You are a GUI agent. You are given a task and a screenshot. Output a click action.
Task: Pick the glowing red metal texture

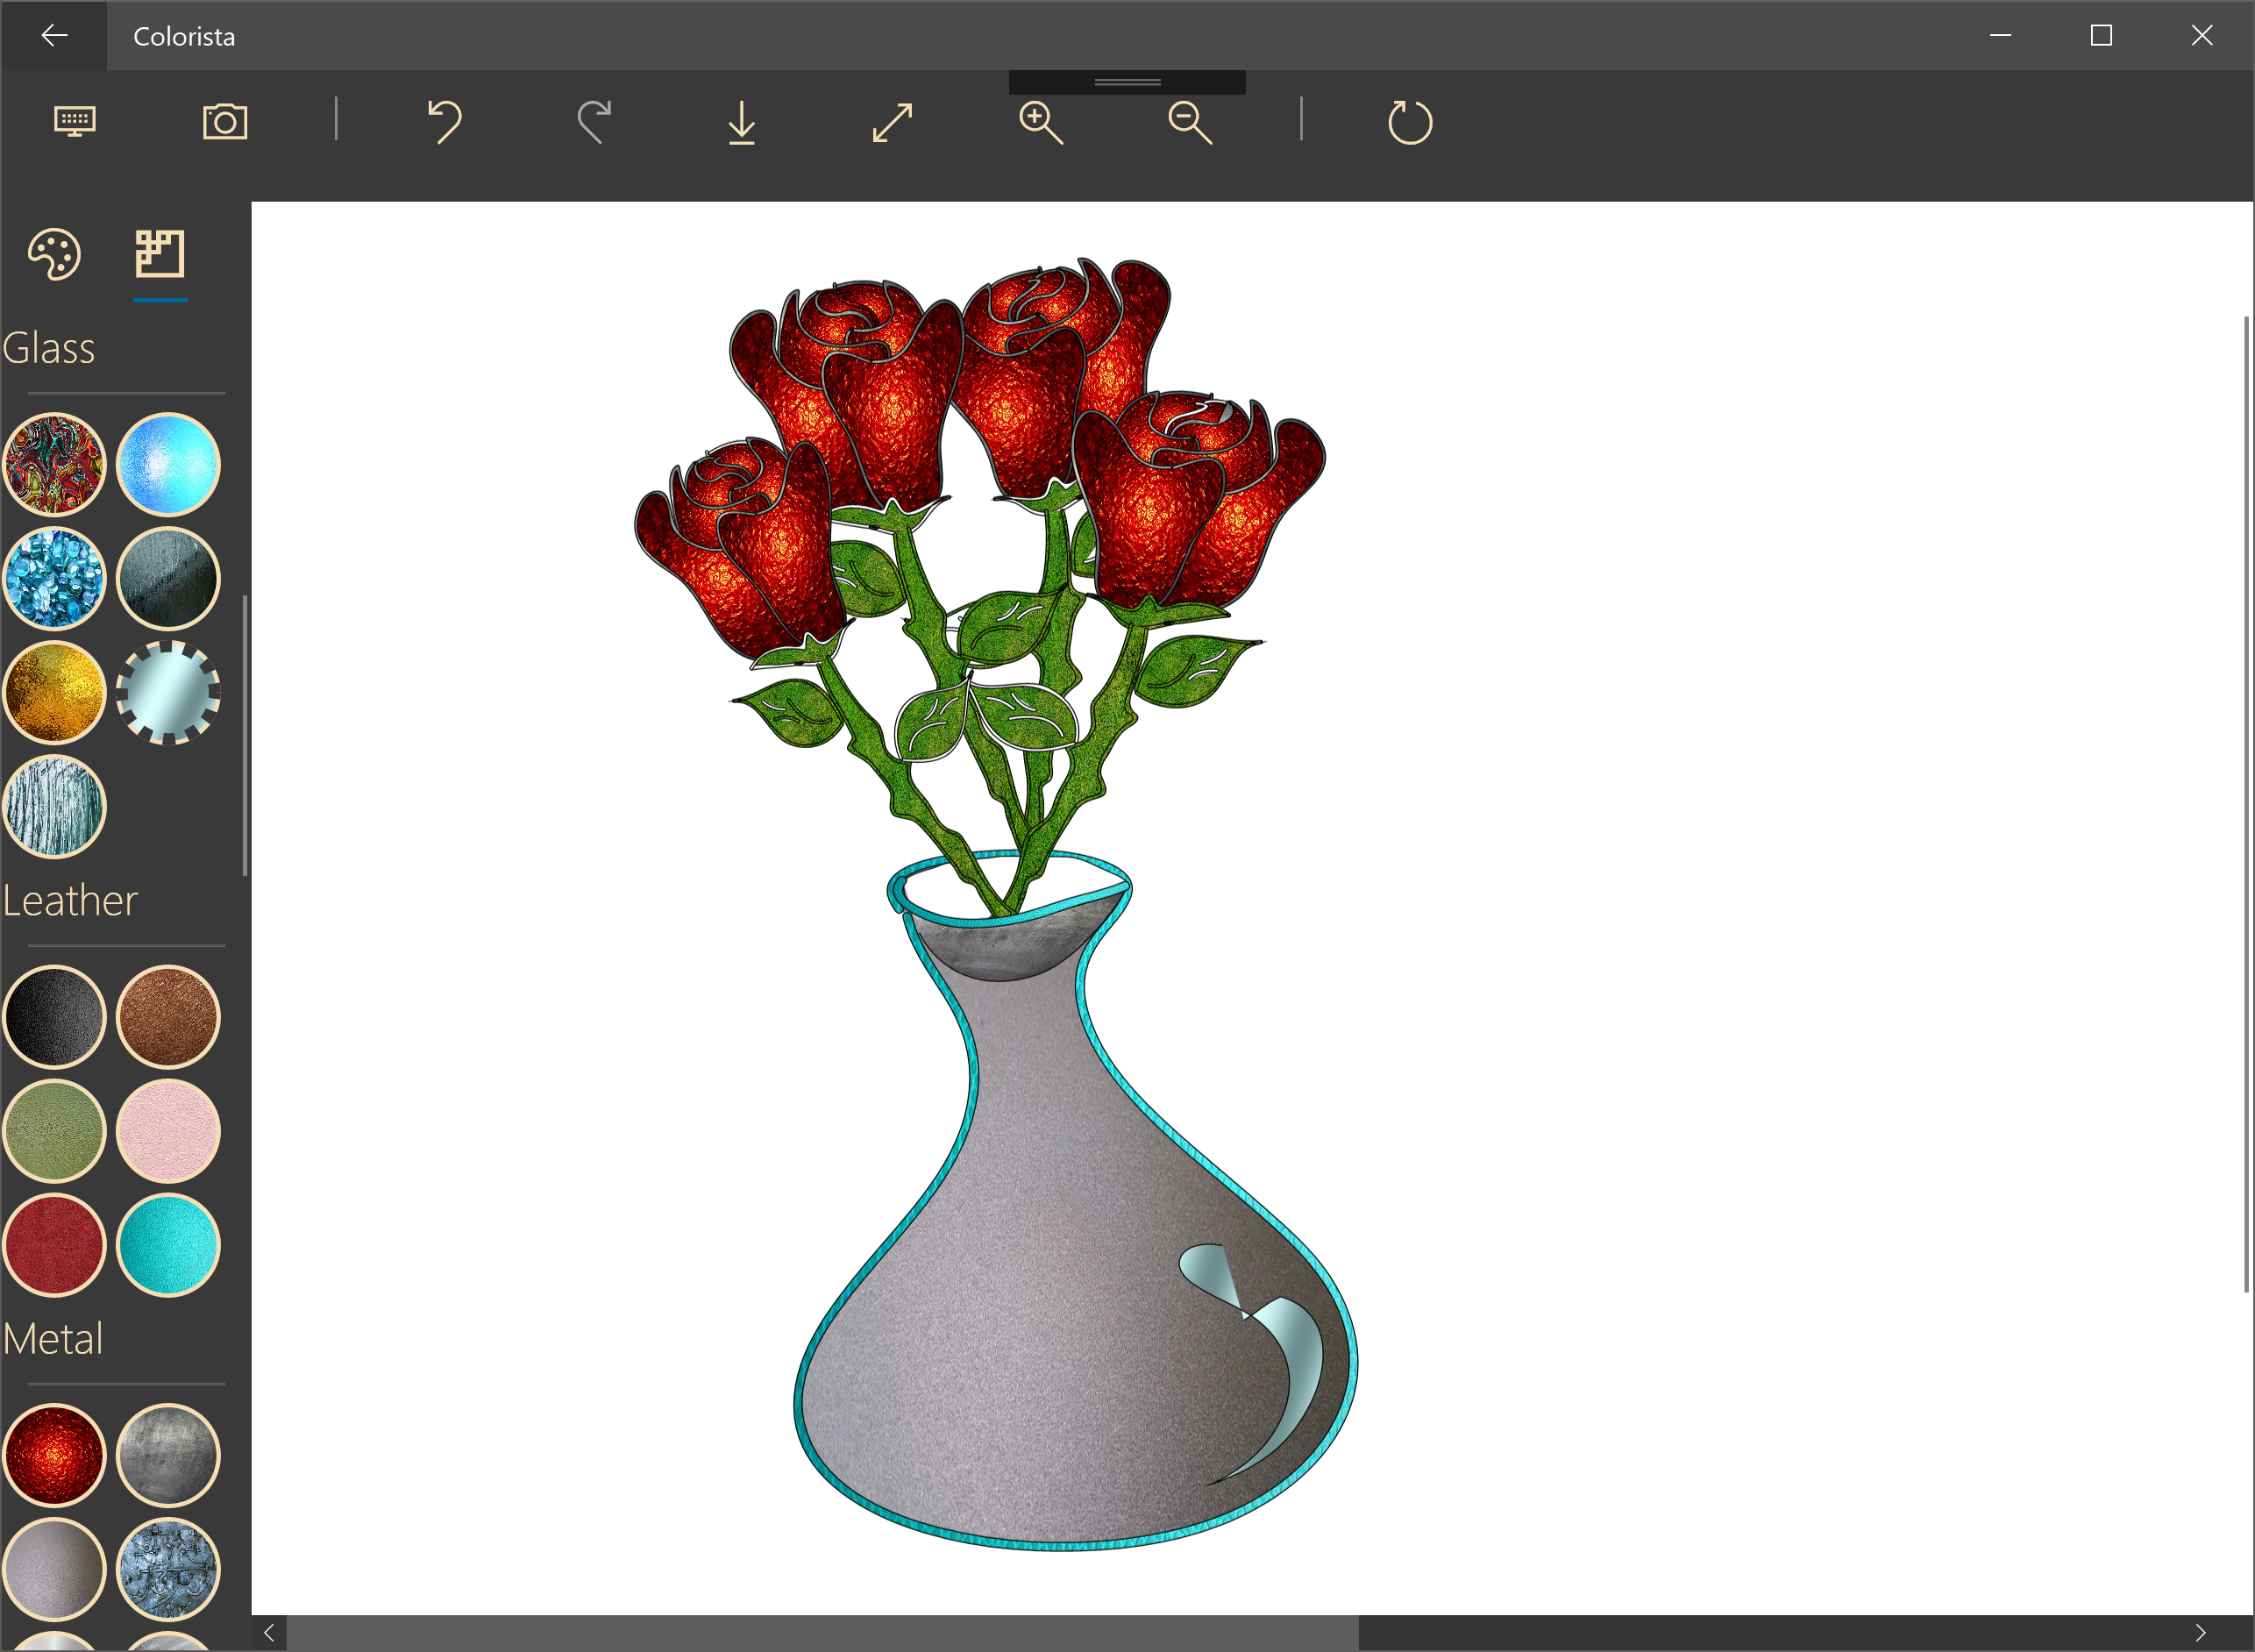(54, 1455)
